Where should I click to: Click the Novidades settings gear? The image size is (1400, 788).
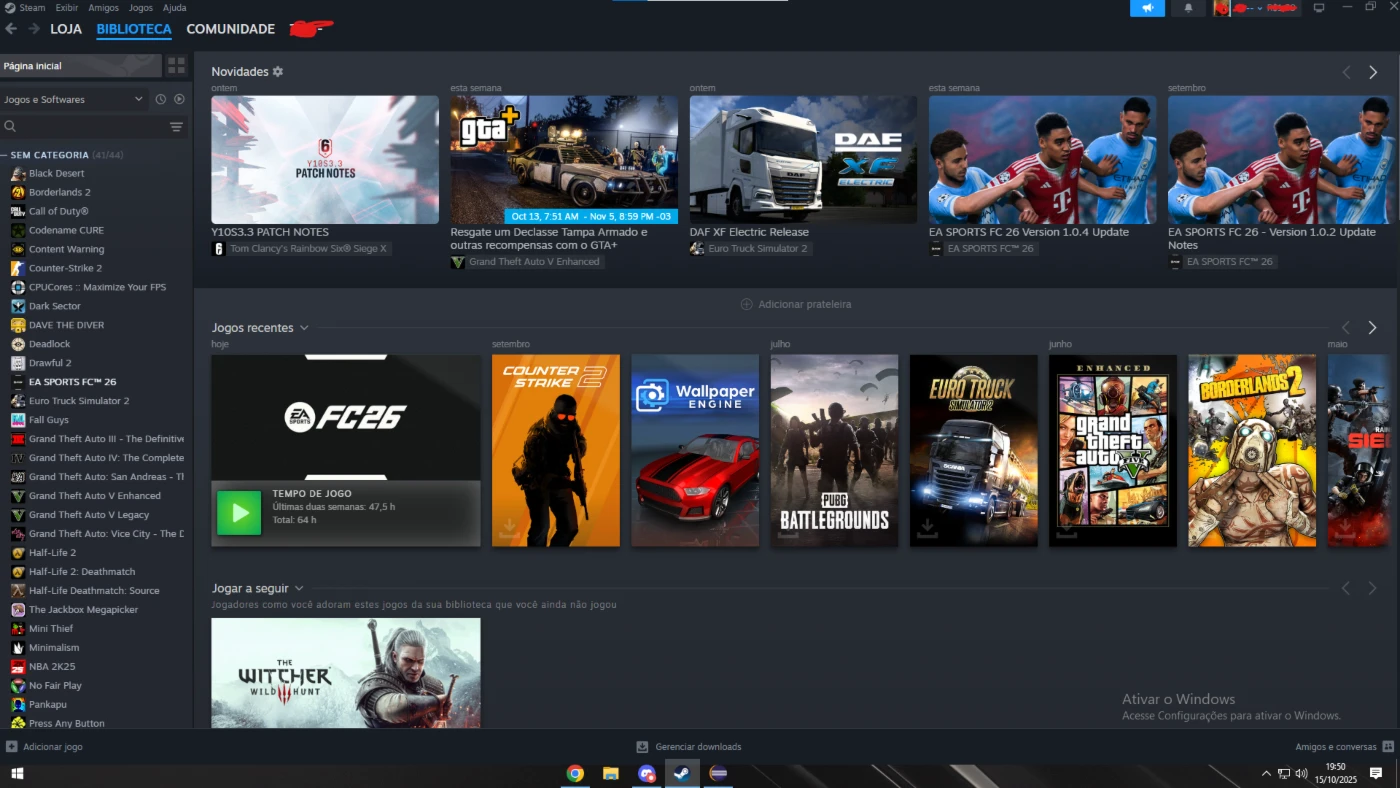point(278,72)
